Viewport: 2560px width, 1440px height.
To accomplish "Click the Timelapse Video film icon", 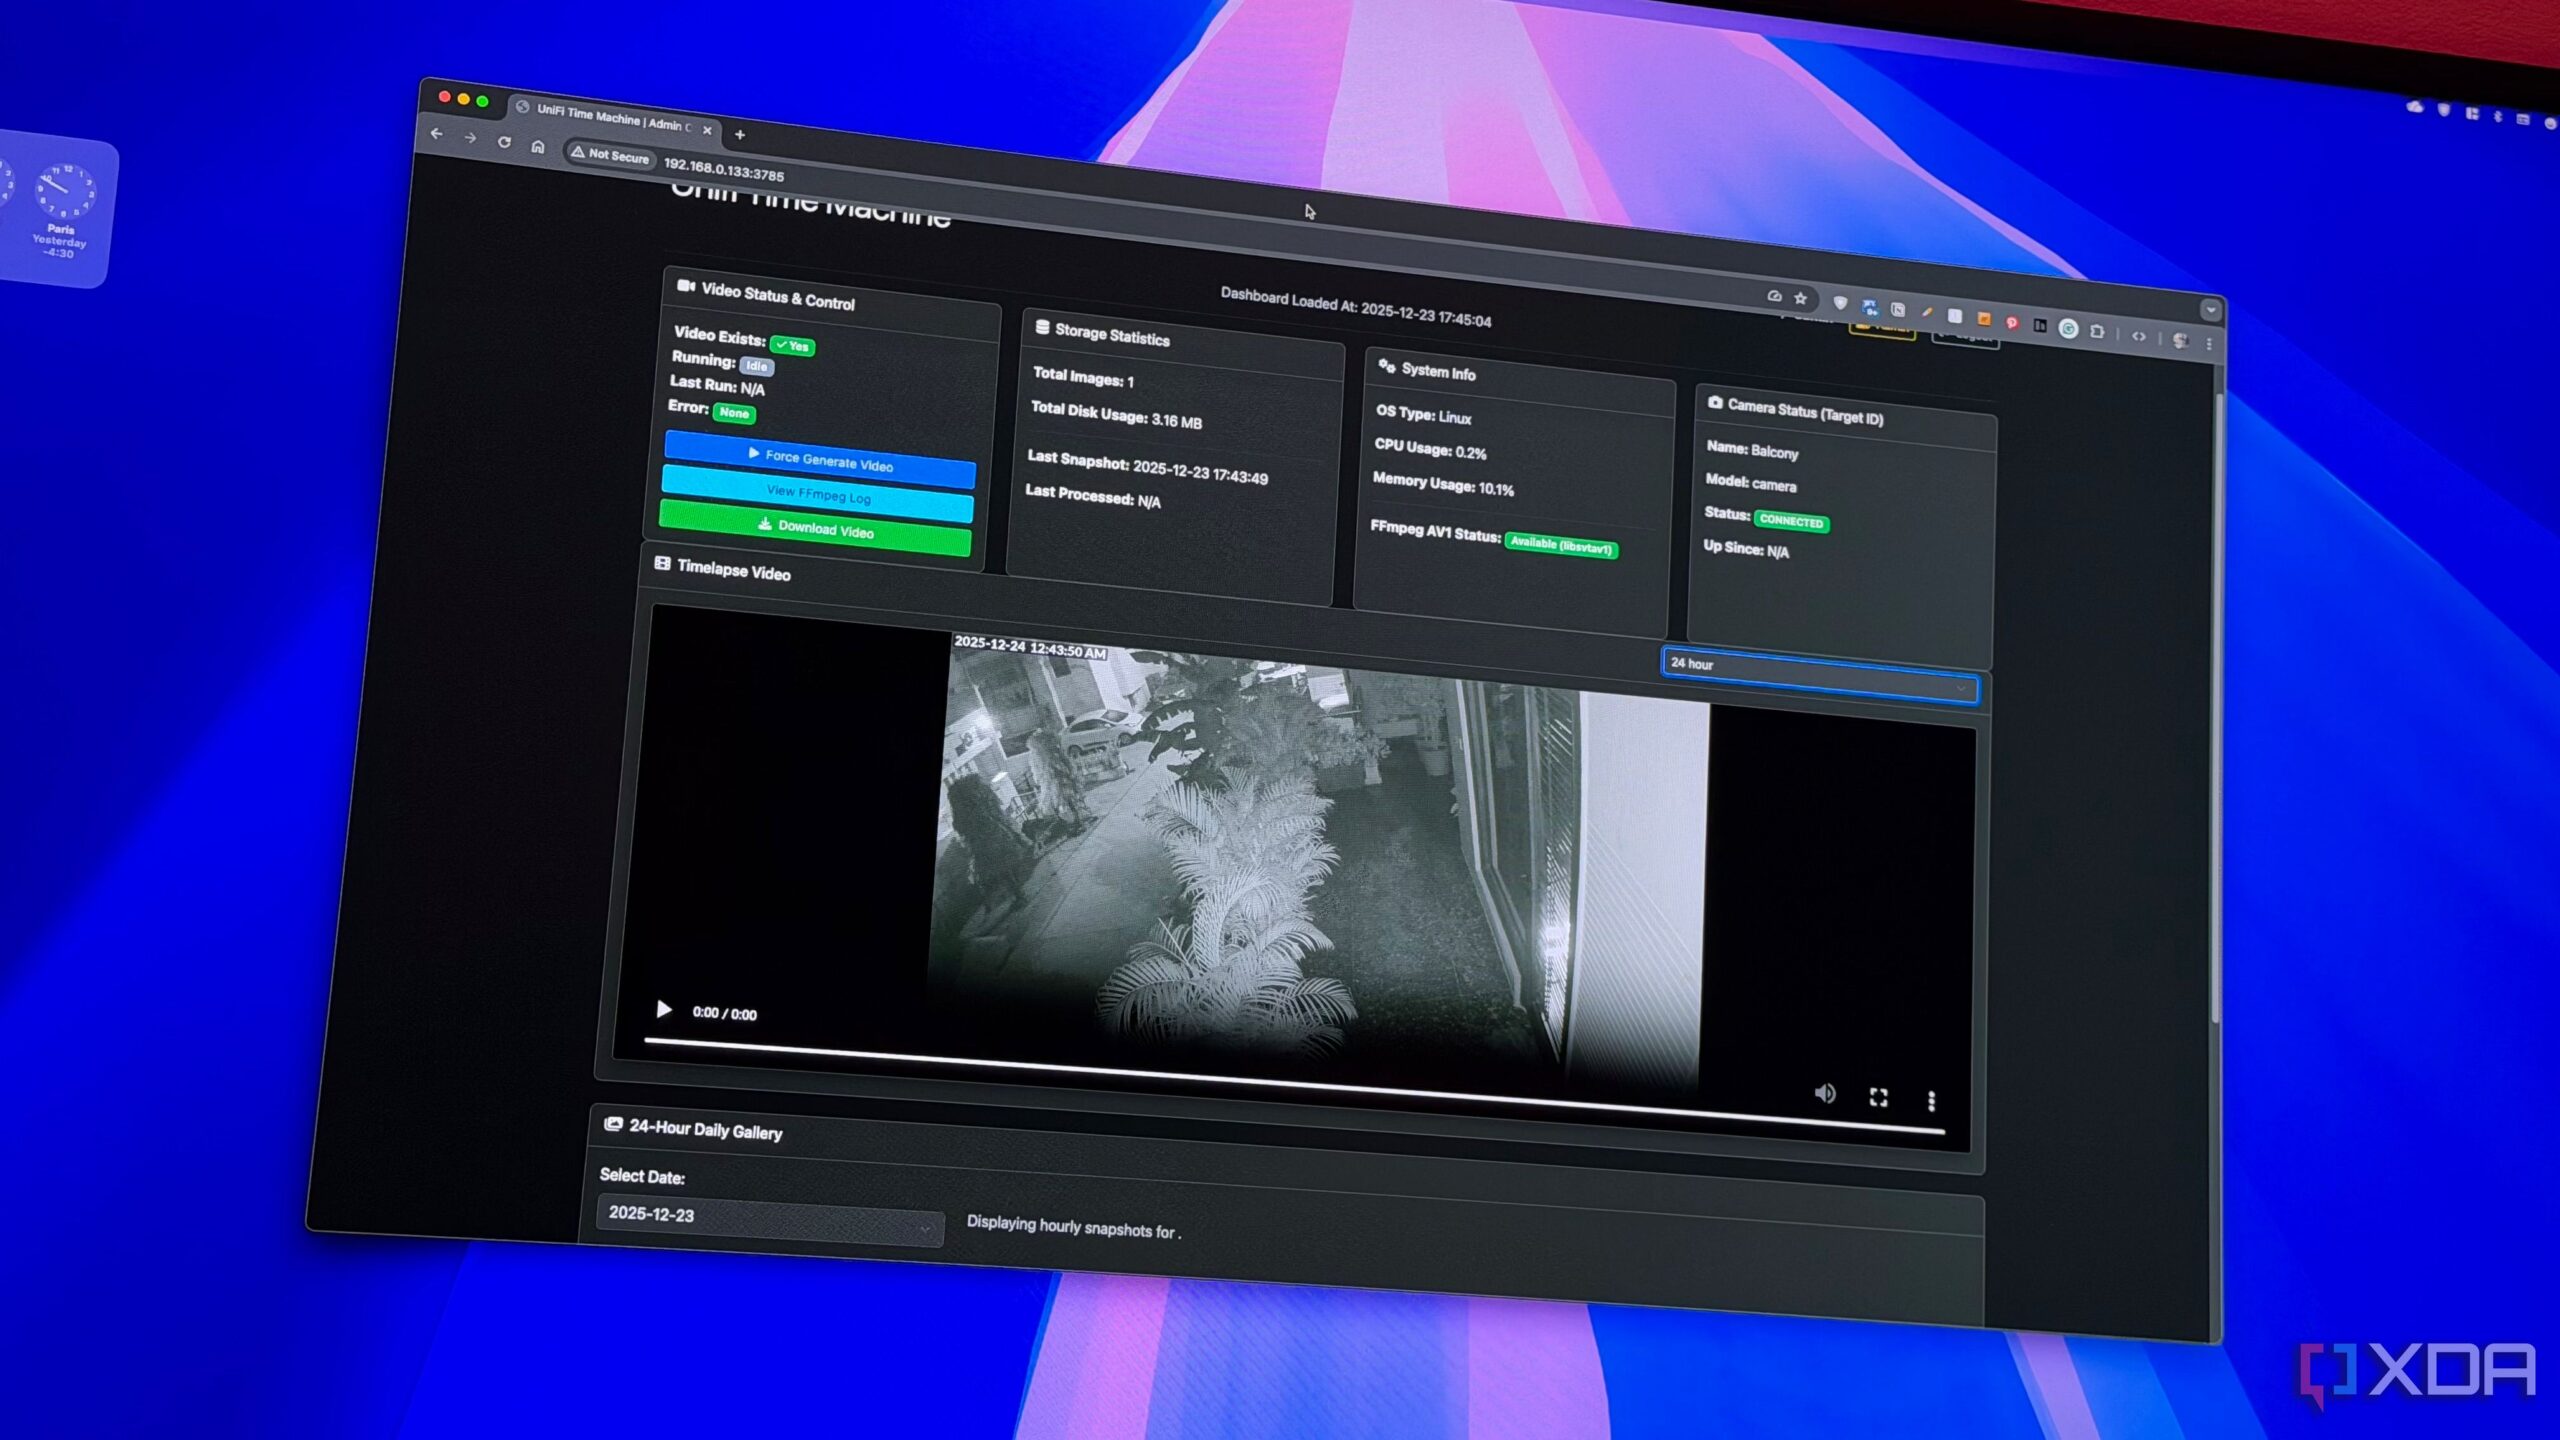I will 662,564.
